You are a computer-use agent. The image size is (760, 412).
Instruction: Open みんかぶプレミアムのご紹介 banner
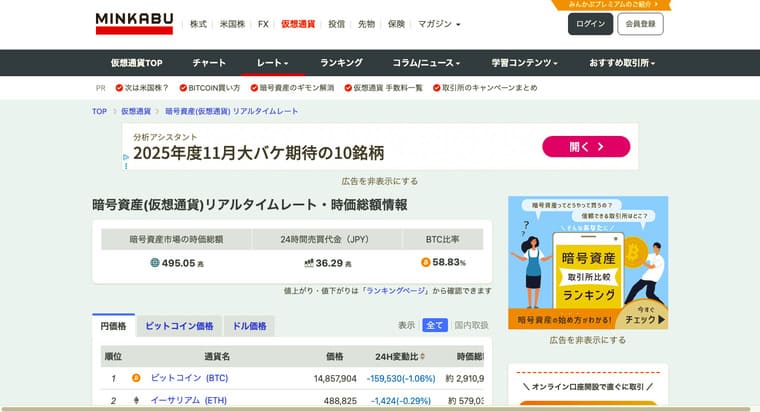tap(613, 4)
